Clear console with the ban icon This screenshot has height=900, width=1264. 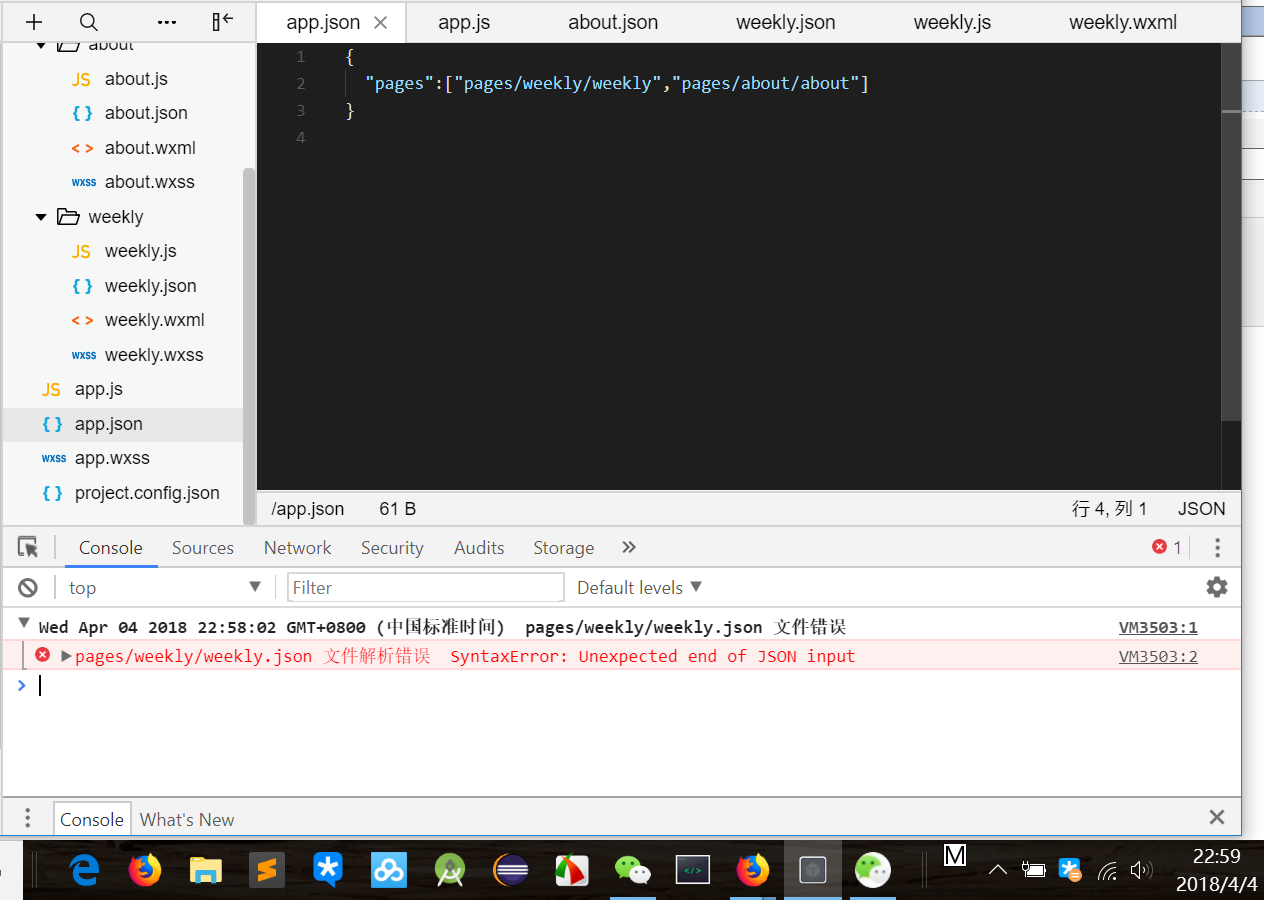(x=28, y=587)
